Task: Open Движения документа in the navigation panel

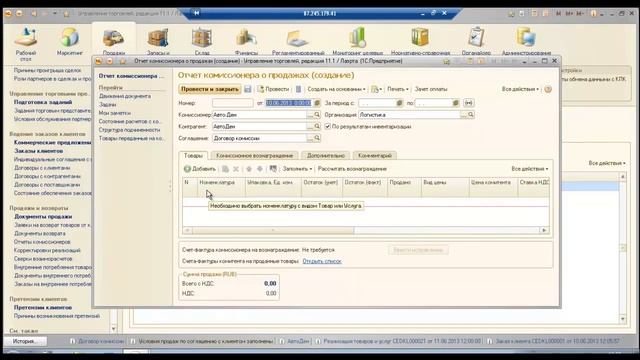Action: click(x=125, y=96)
